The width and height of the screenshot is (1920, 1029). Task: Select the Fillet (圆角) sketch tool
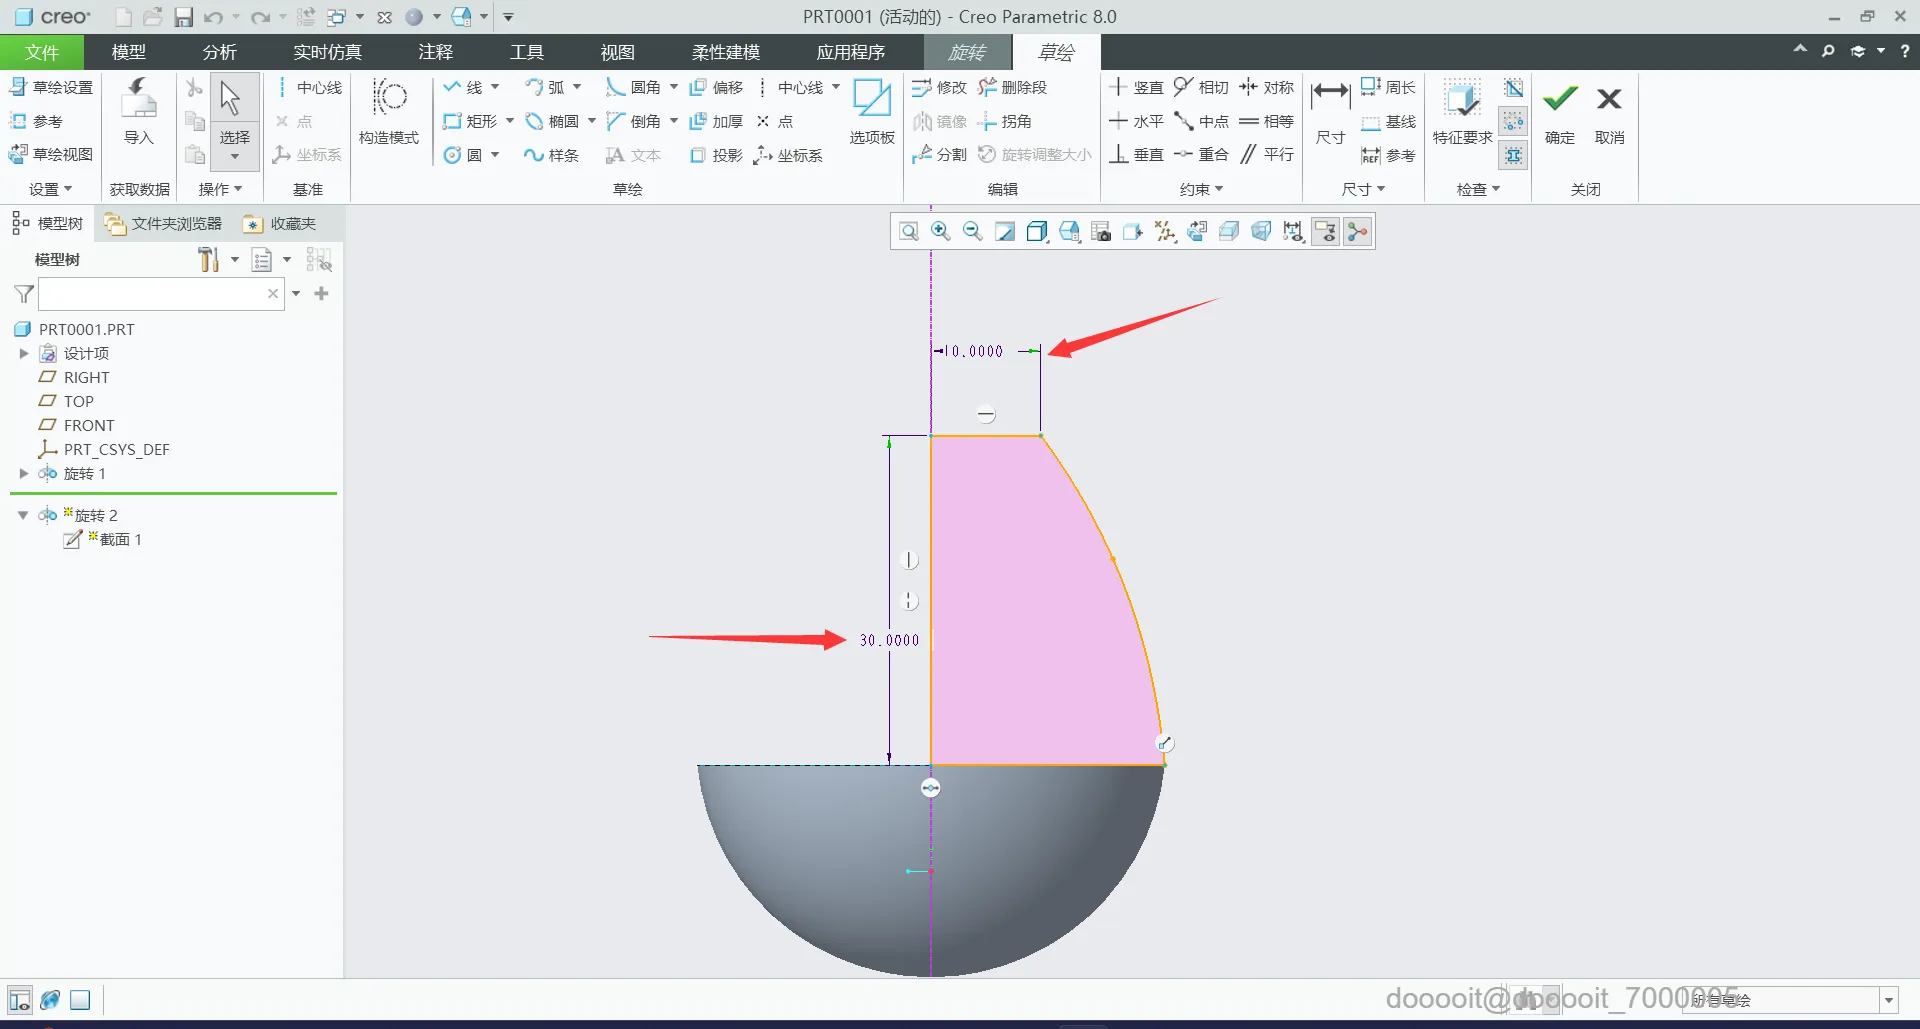click(634, 88)
